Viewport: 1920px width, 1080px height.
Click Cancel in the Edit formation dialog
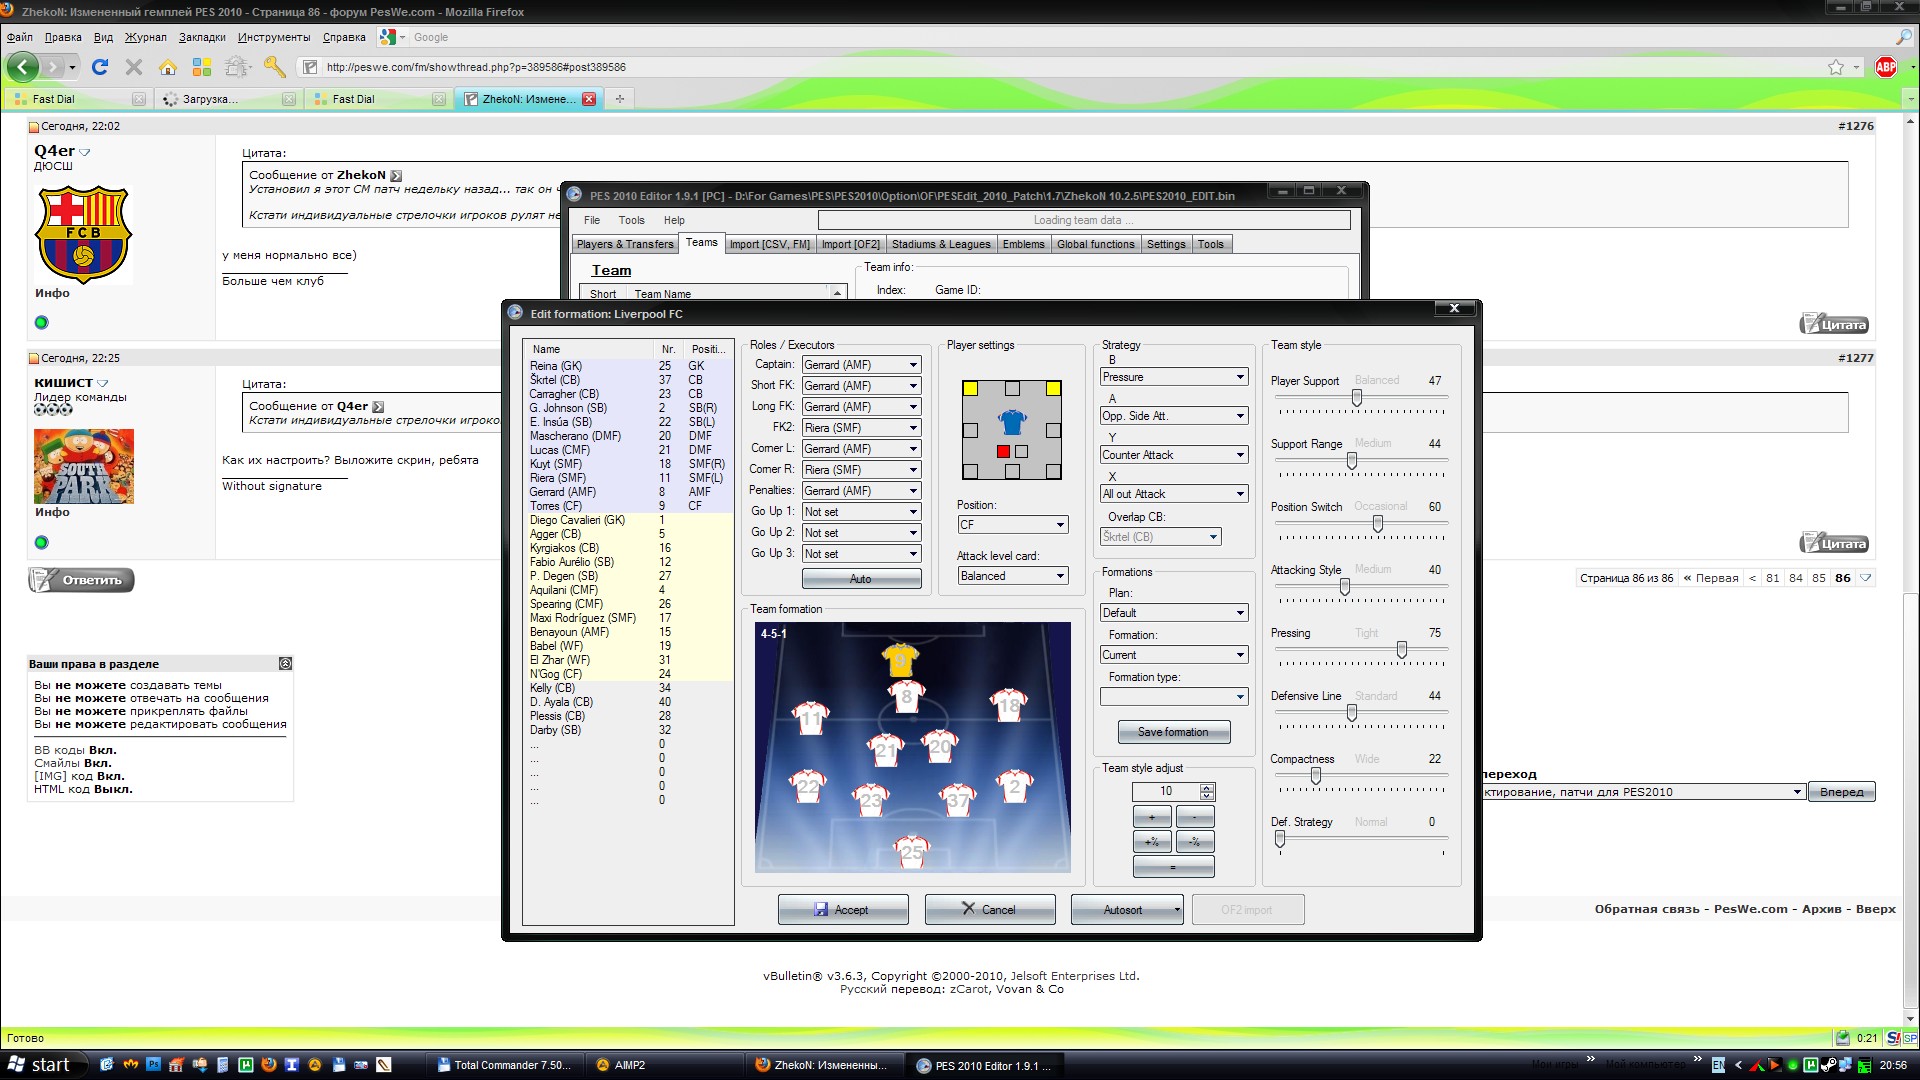pyautogui.click(x=989, y=909)
